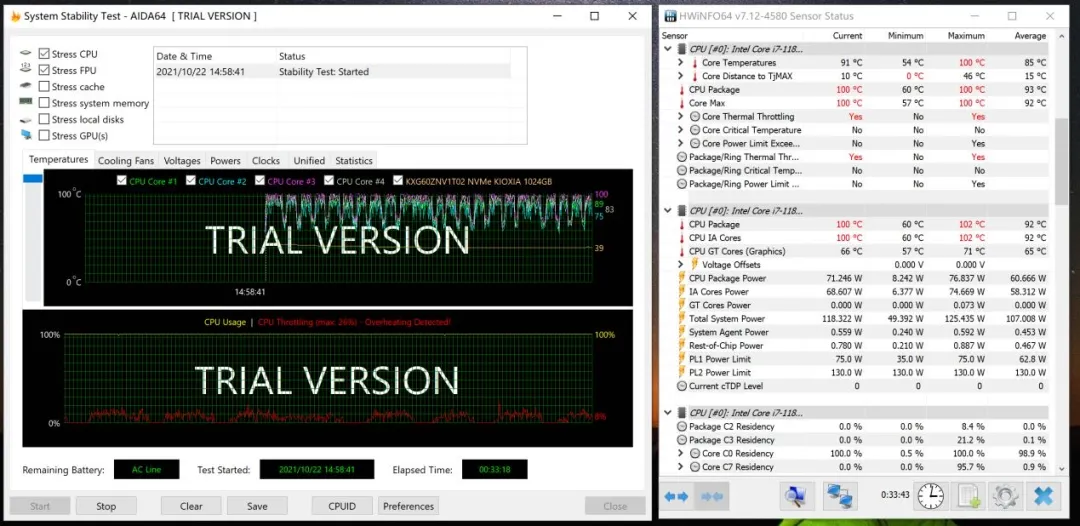The image size is (1080, 526).
Task: Click thermometer icon beside Core Temperatures row
Action: click(x=694, y=63)
